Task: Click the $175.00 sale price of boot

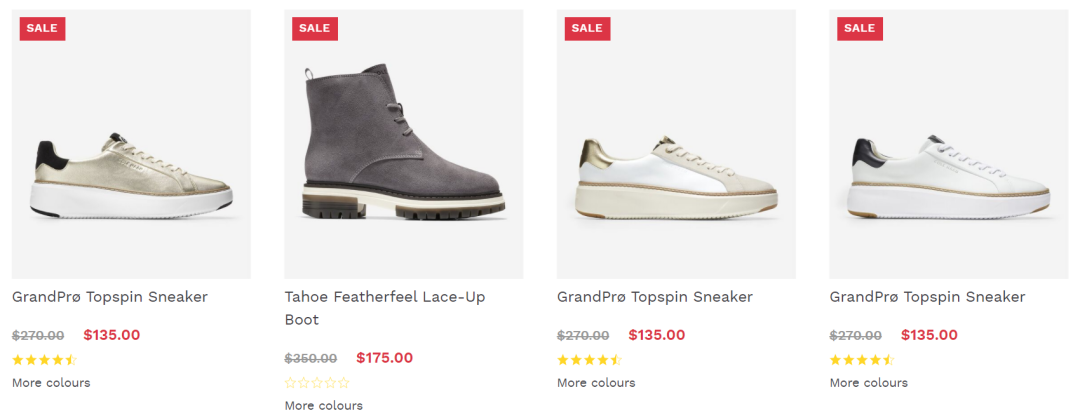Action: pos(384,358)
